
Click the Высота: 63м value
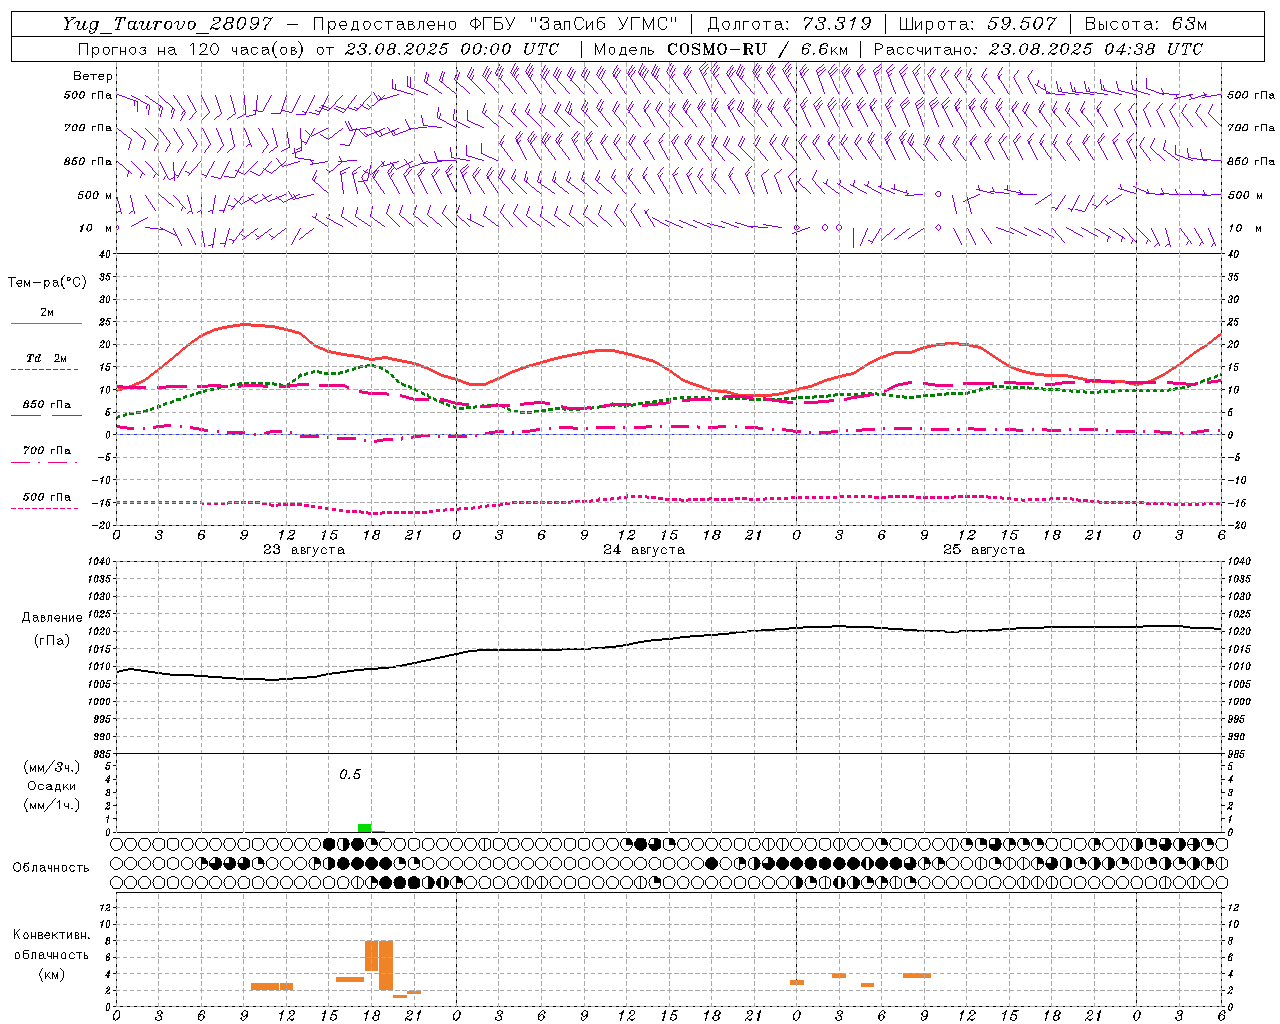[x=1146, y=24]
